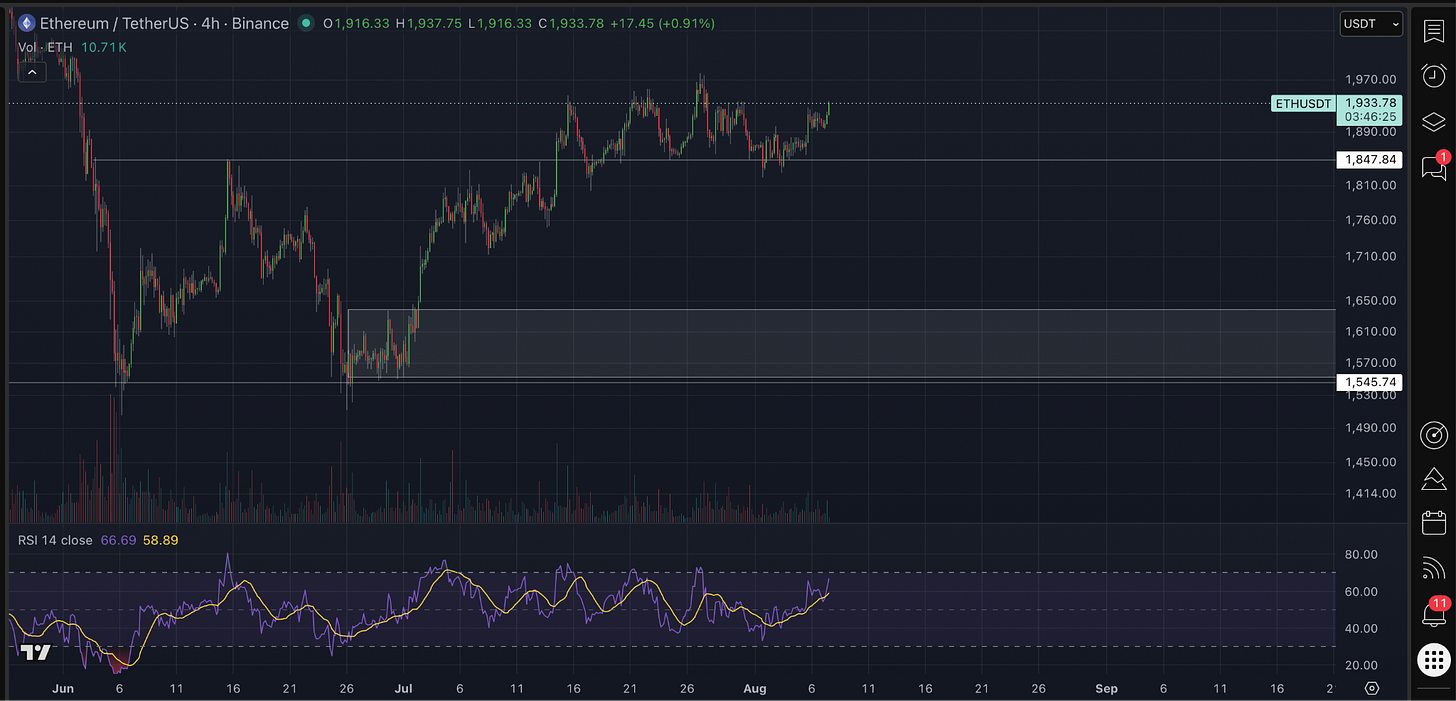Click the 1,414.00 price axis label

pos(1370,493)
